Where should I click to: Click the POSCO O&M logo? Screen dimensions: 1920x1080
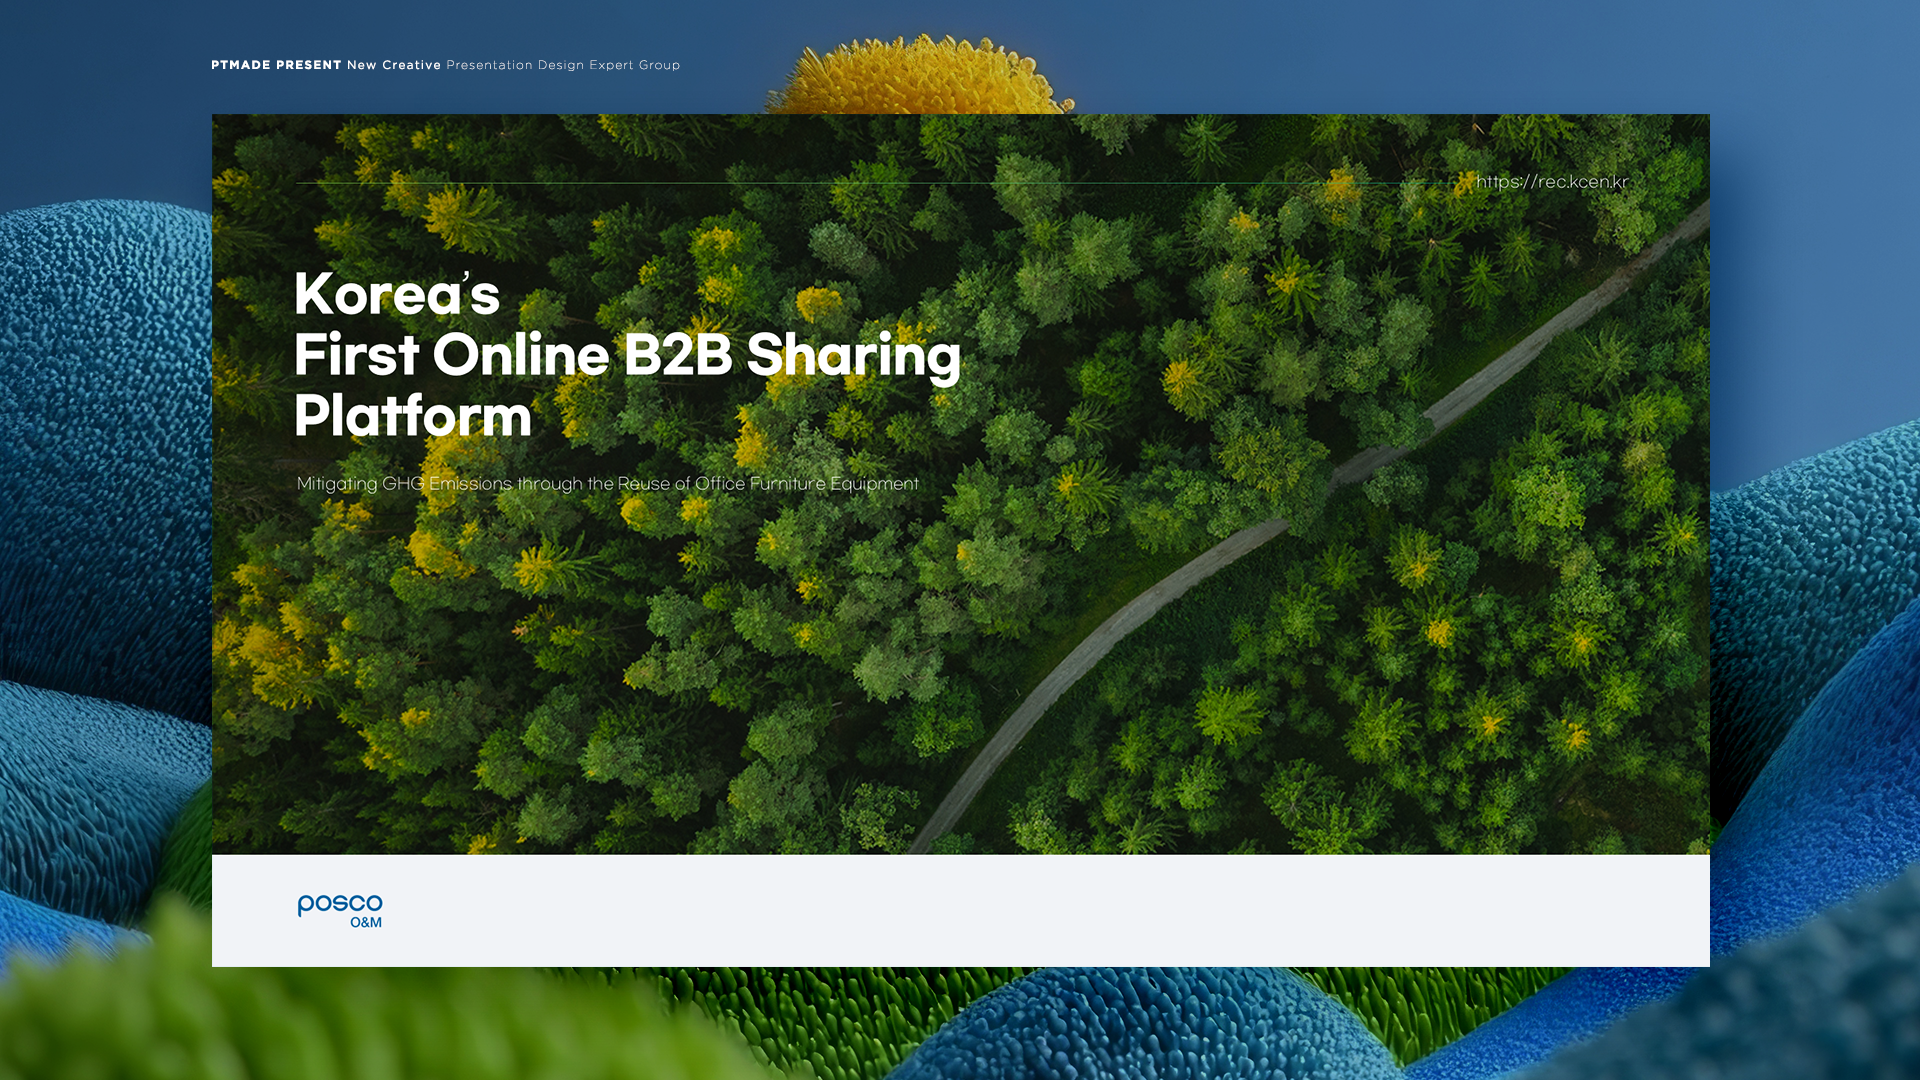pyautogui.click(x=339, y=910)
